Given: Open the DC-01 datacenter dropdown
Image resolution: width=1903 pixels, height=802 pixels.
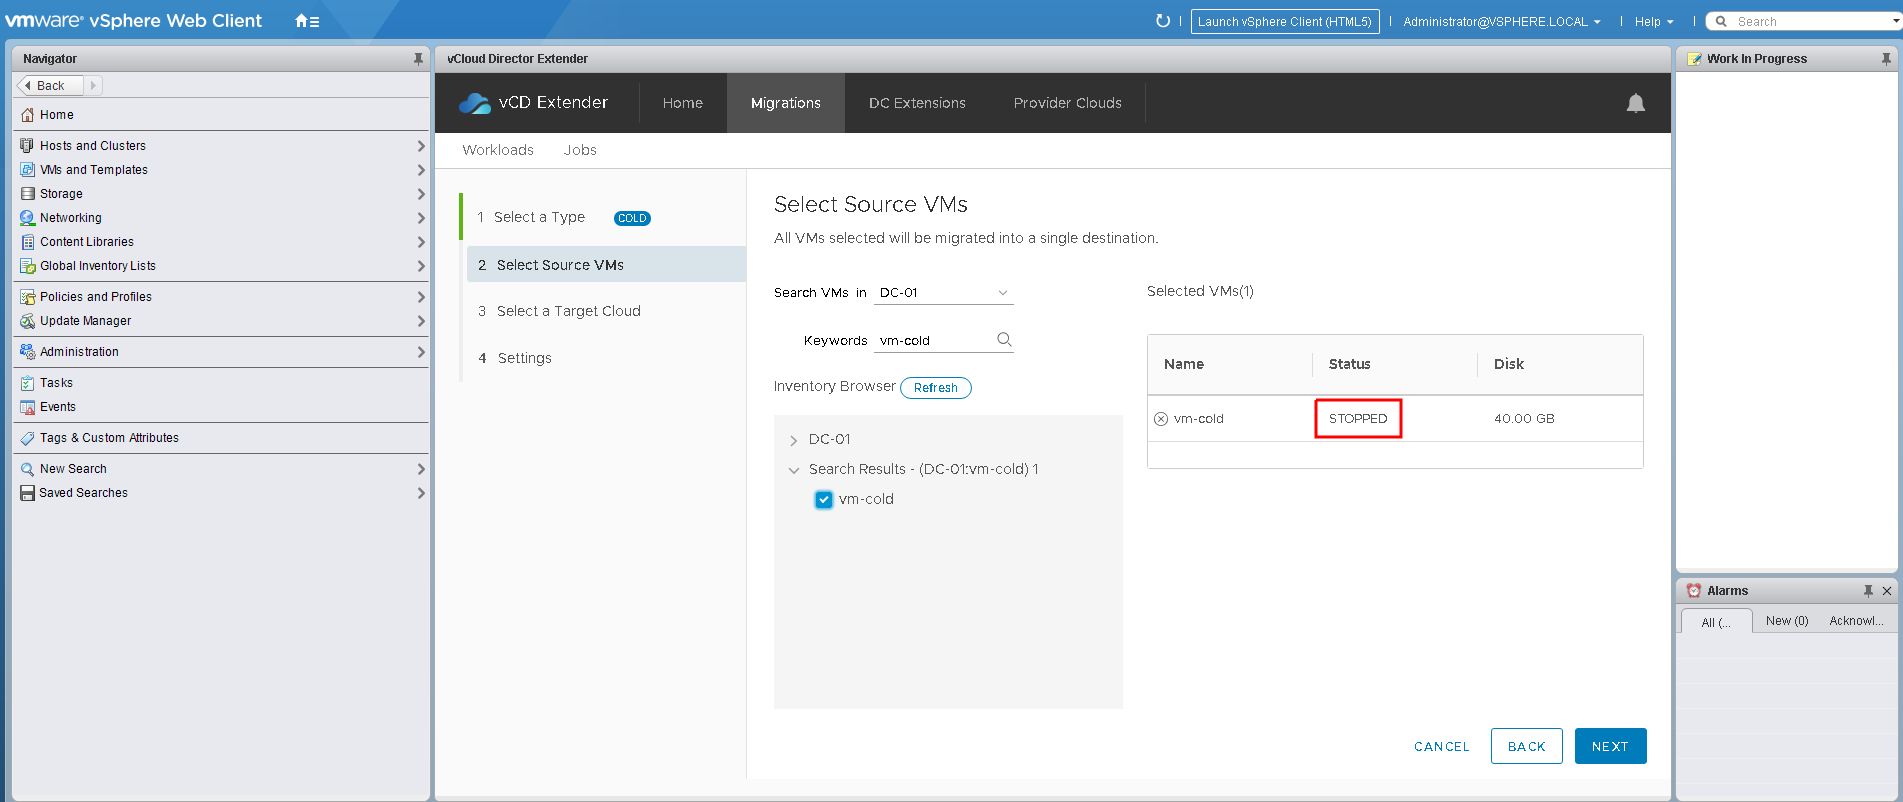Looking at the screenshot, I should coord(944,293).
